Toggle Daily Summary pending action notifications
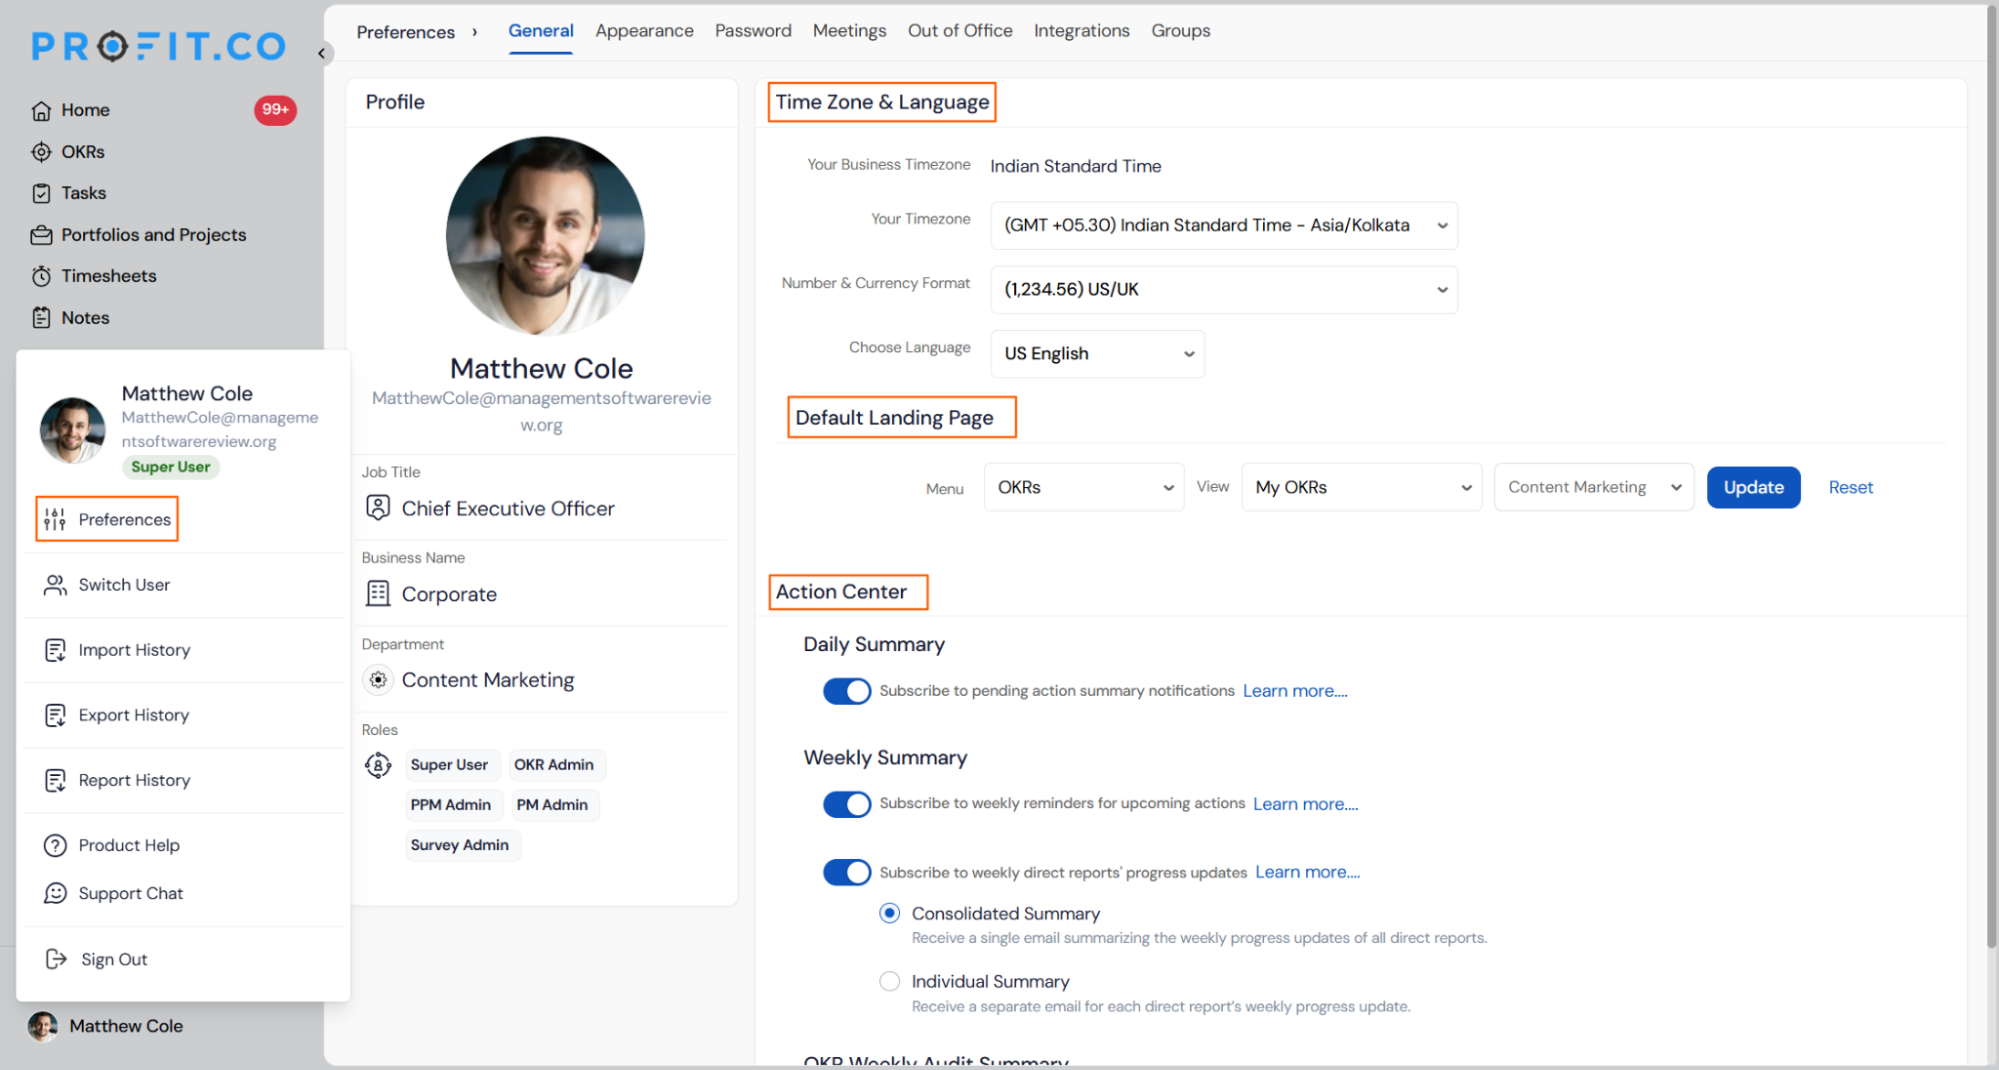Image resolution: width=1999 pixels, height=1070 pixels. point(847,691)
